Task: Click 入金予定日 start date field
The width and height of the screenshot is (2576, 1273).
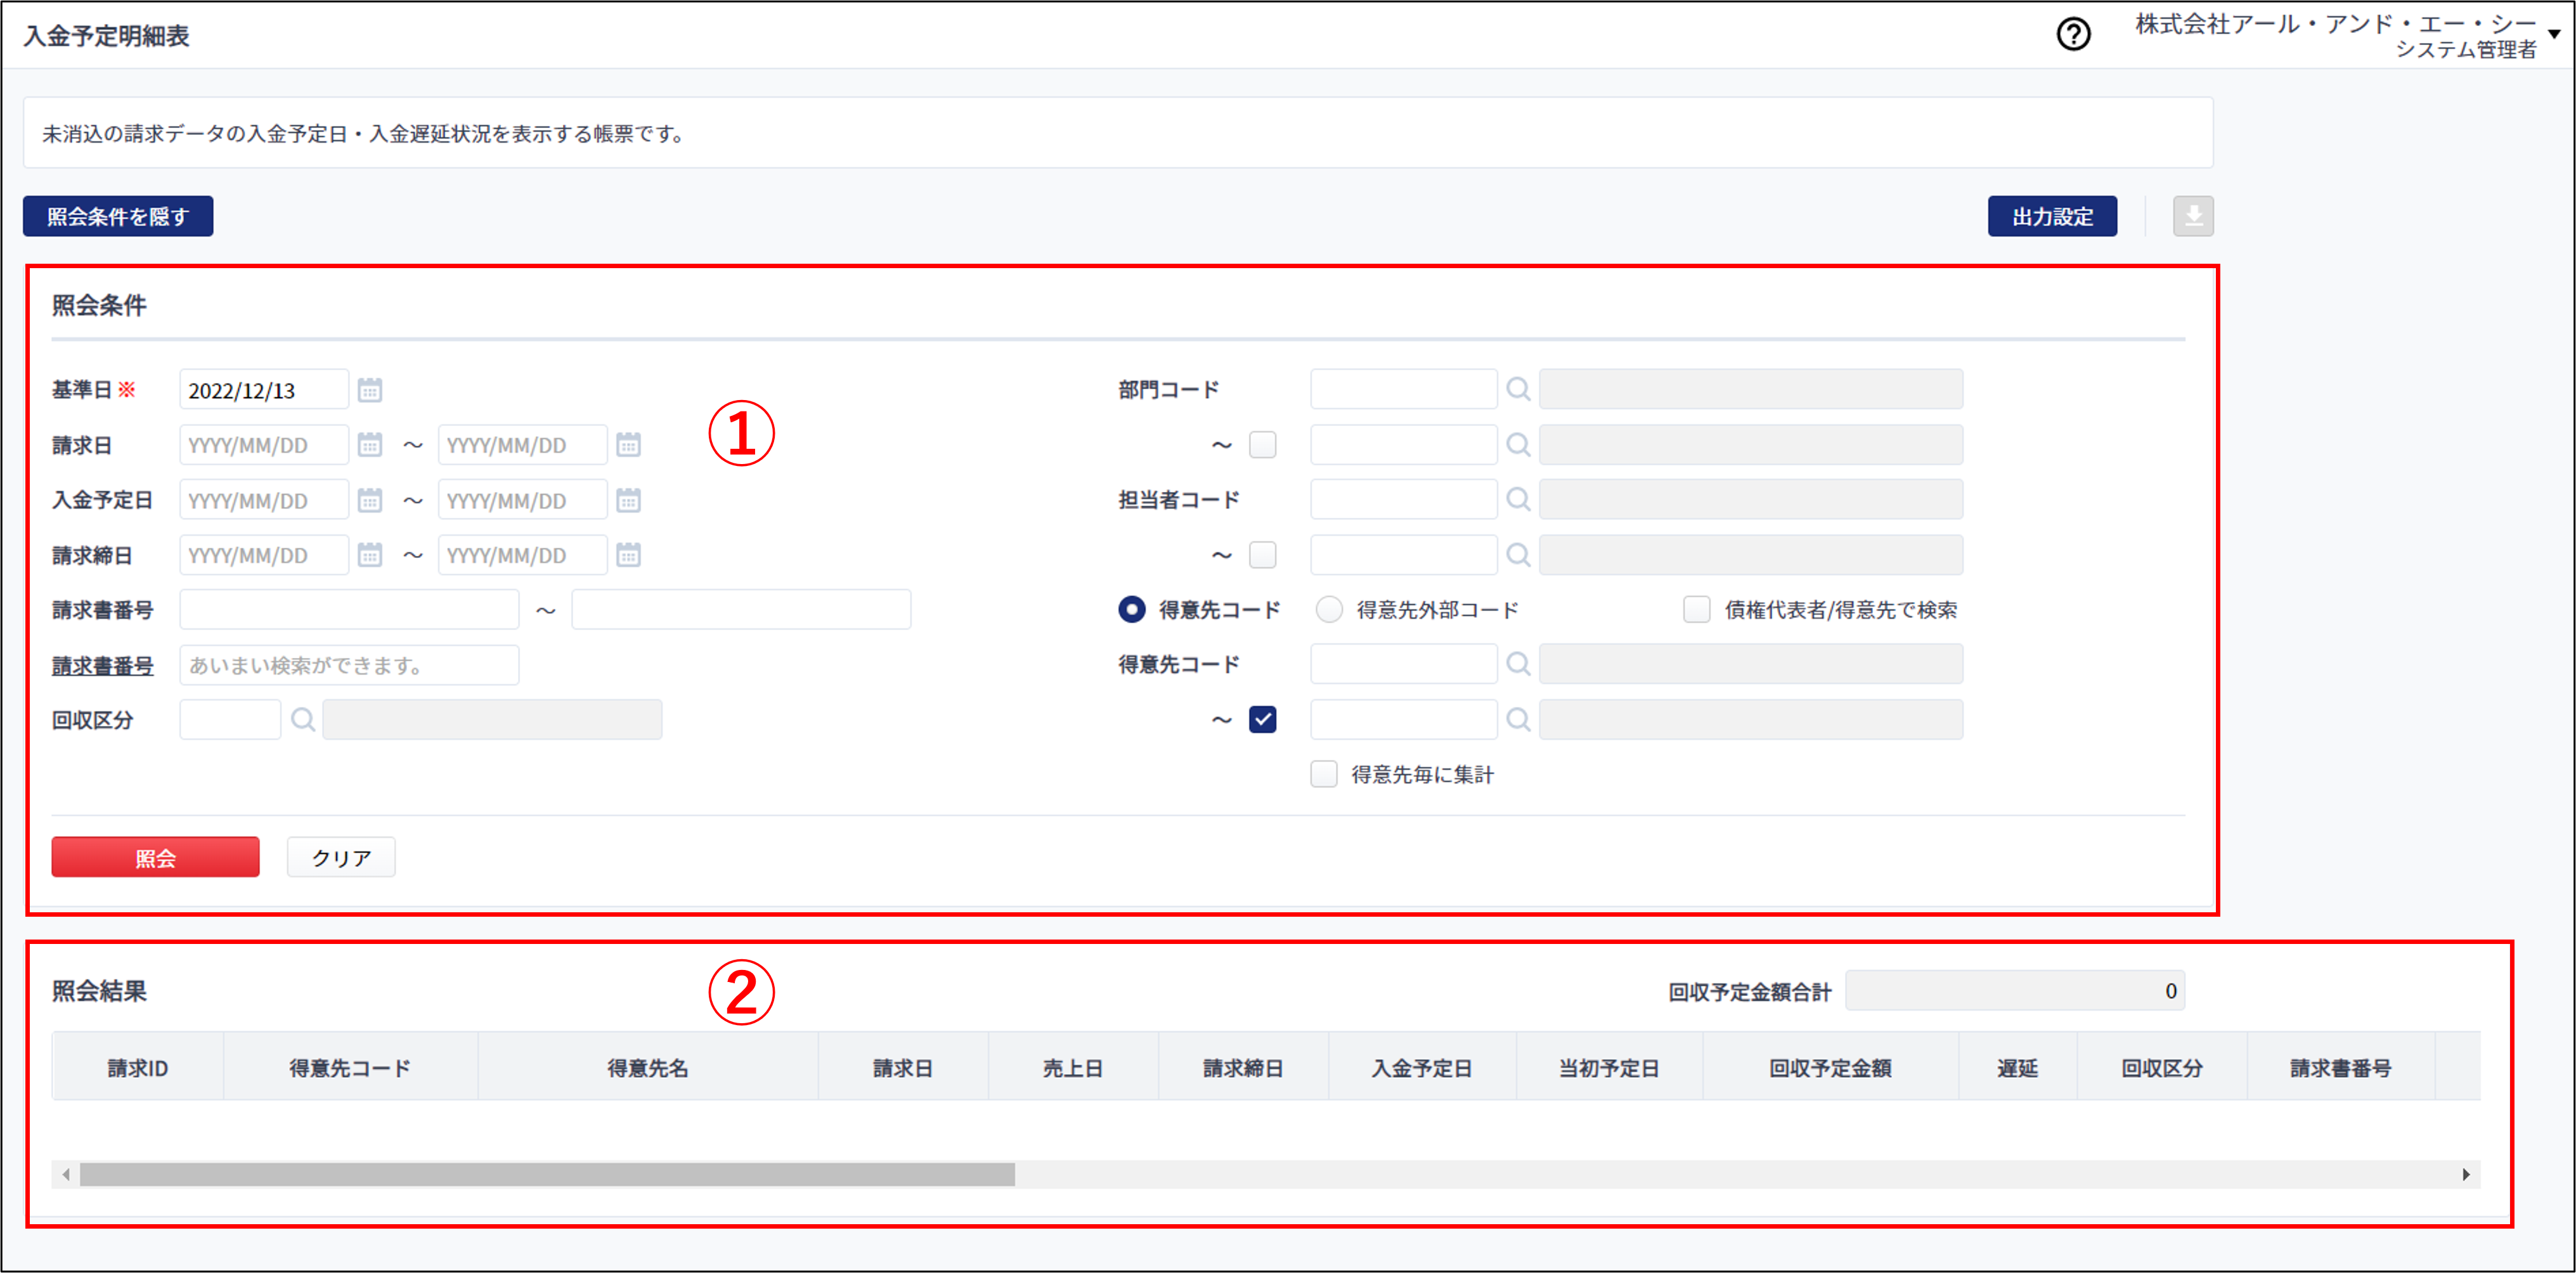Action: pos(264,500)
